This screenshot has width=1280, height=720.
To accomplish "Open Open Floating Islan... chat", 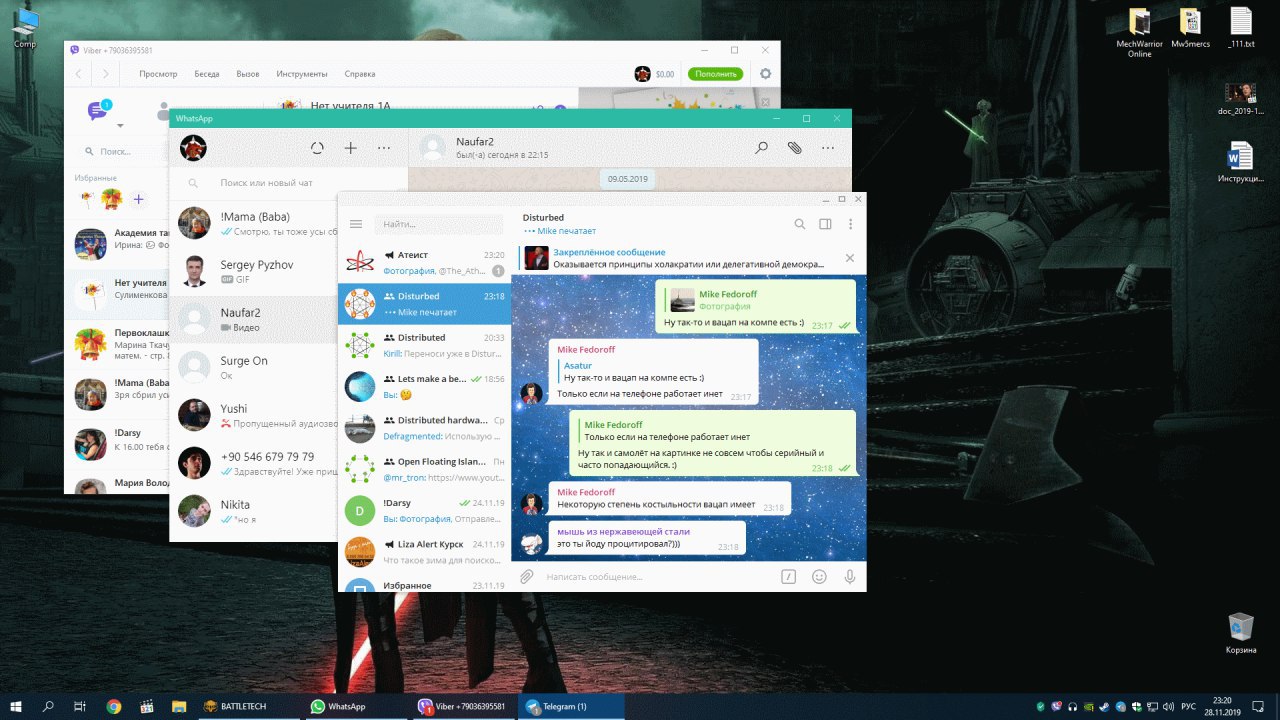I will 424,469.
